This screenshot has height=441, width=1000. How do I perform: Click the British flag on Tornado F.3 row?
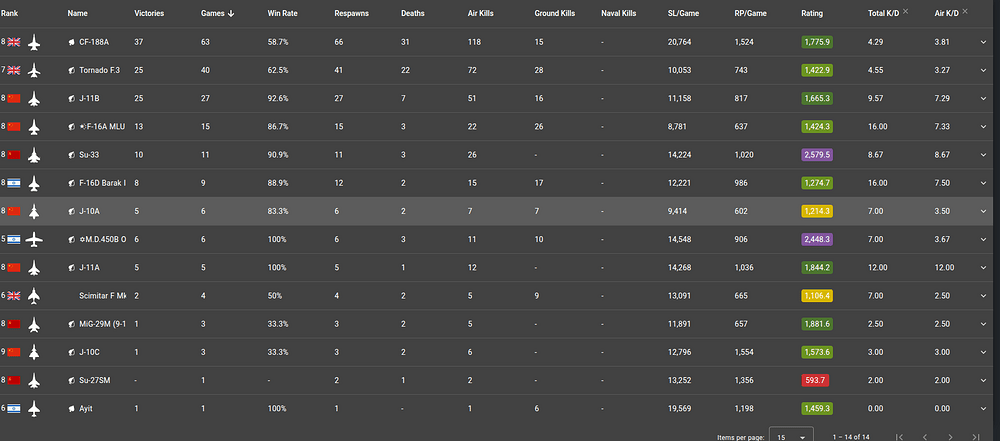pyautogui.click(x=13, y=70)
